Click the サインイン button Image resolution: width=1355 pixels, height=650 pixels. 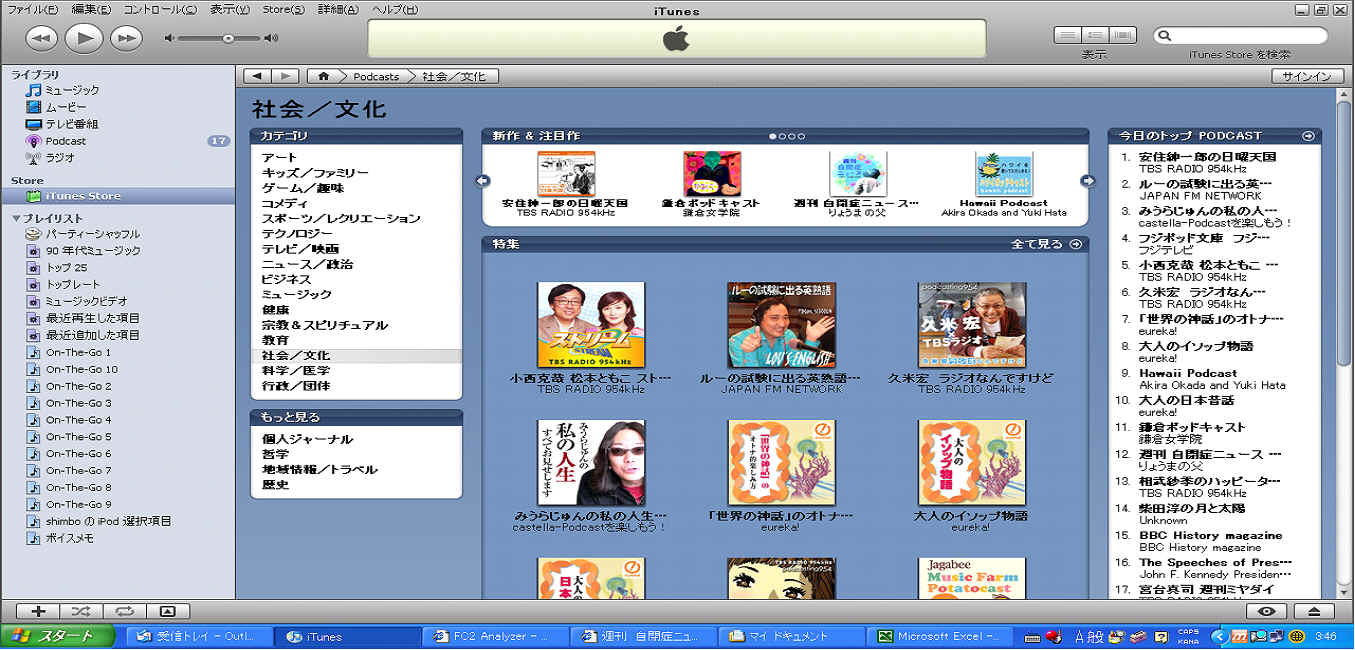(1307, 76)
